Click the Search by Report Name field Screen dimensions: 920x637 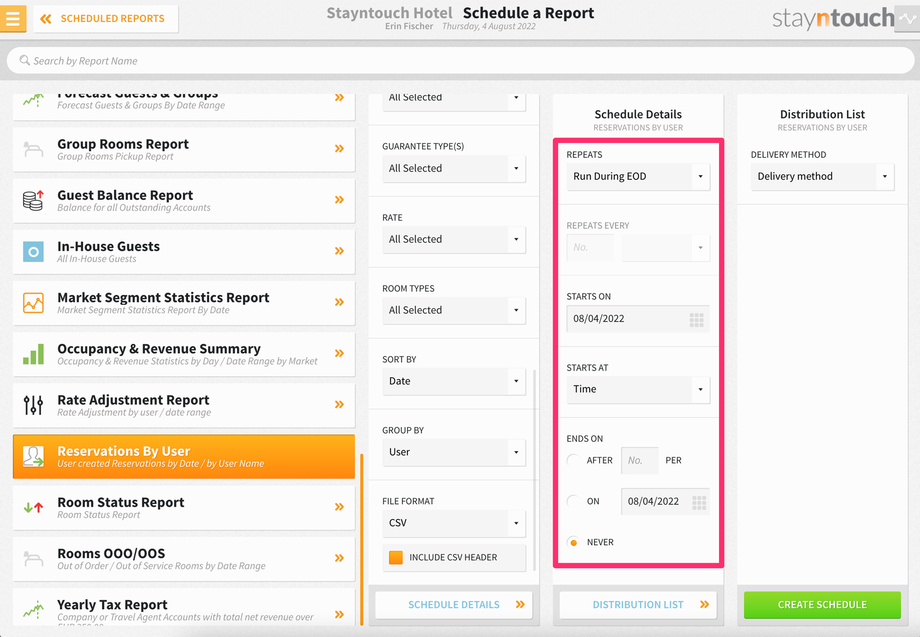click(x=460, y=60)
